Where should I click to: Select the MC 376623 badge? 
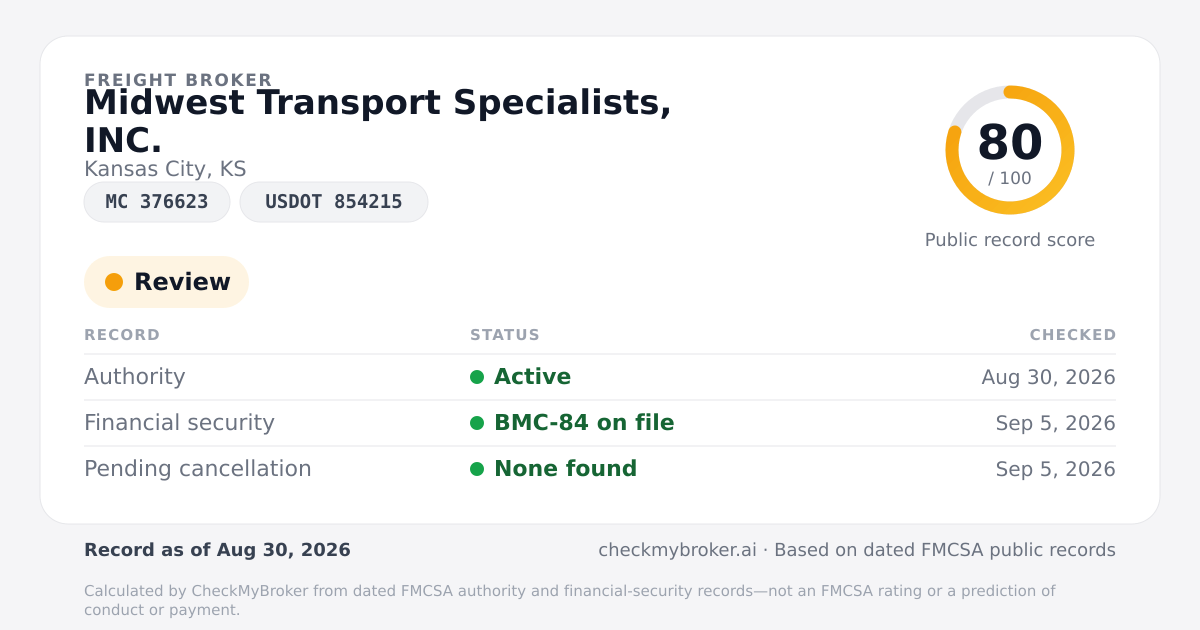coord(157,202)
